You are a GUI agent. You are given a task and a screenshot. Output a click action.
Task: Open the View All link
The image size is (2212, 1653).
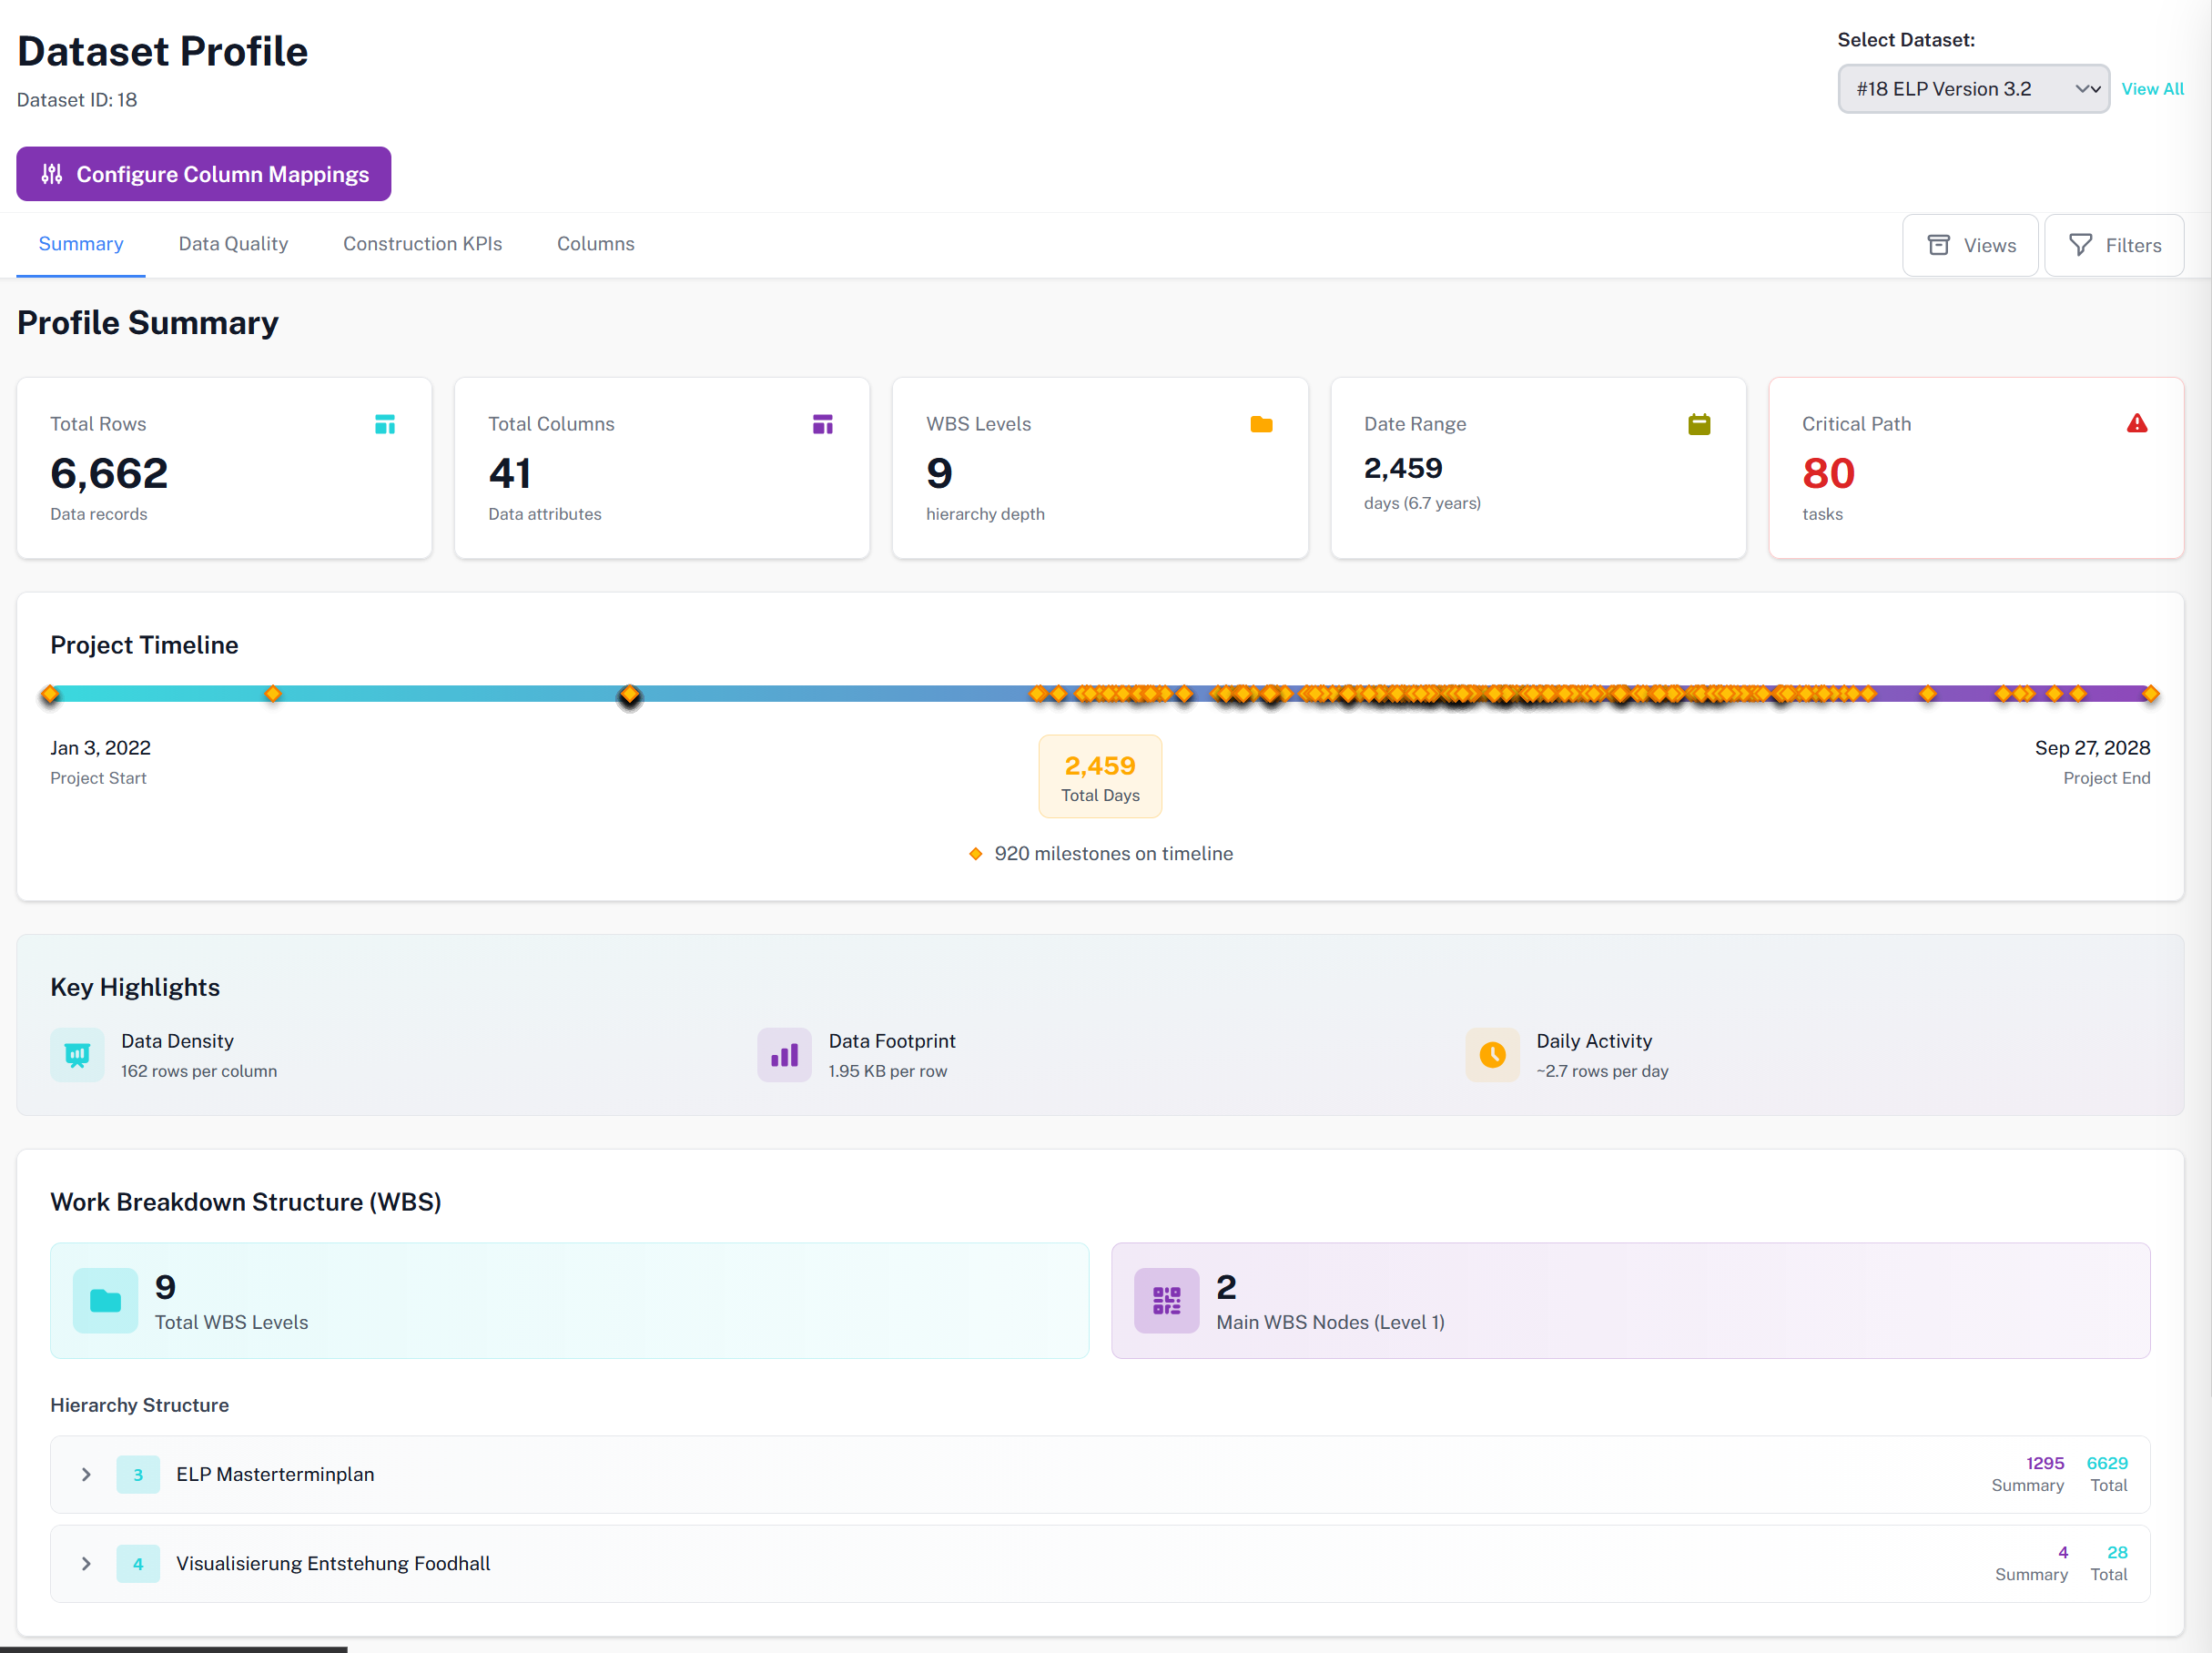[x=2152, y=89]
